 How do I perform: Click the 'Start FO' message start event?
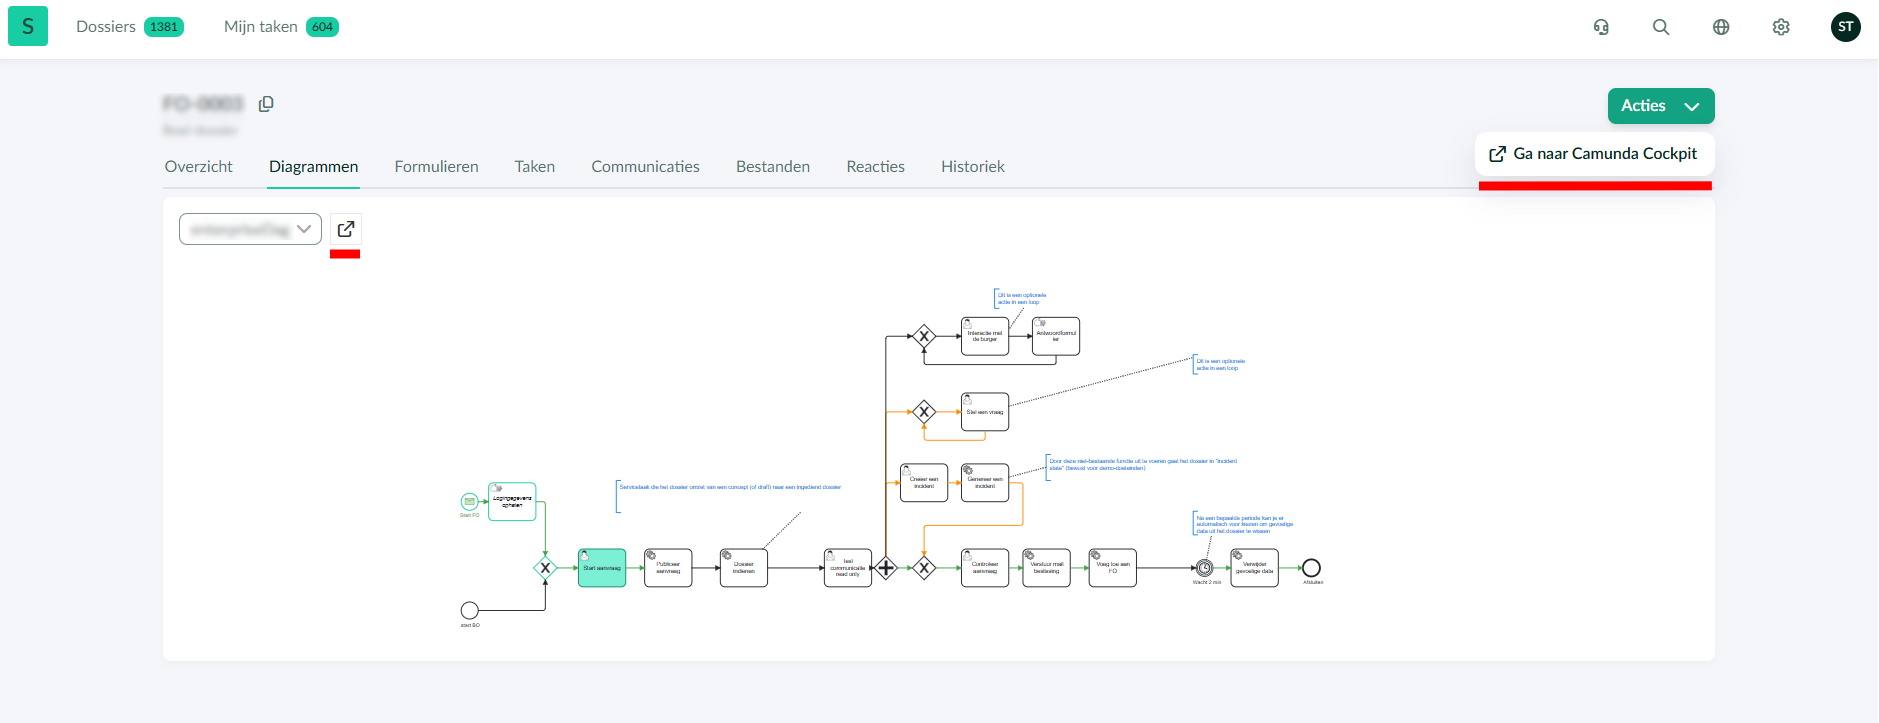point(469,501)
